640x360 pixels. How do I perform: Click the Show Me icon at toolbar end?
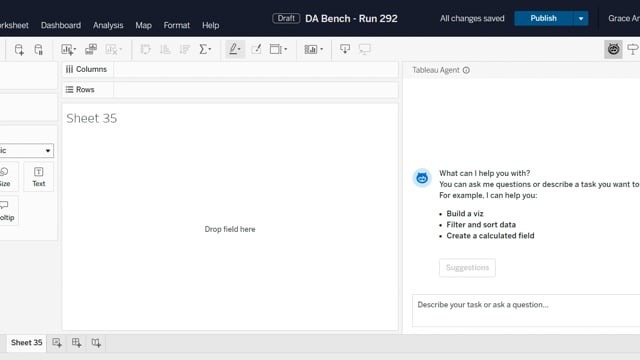point(633,49)
